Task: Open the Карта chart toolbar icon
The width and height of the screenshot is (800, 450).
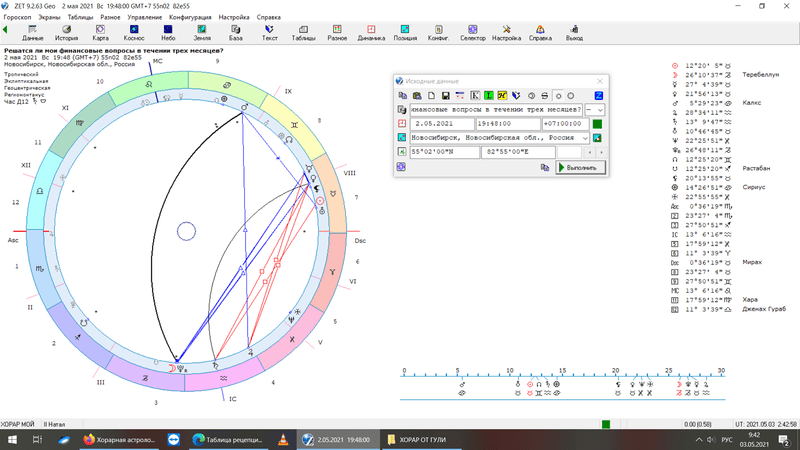Action: (101, 33)
